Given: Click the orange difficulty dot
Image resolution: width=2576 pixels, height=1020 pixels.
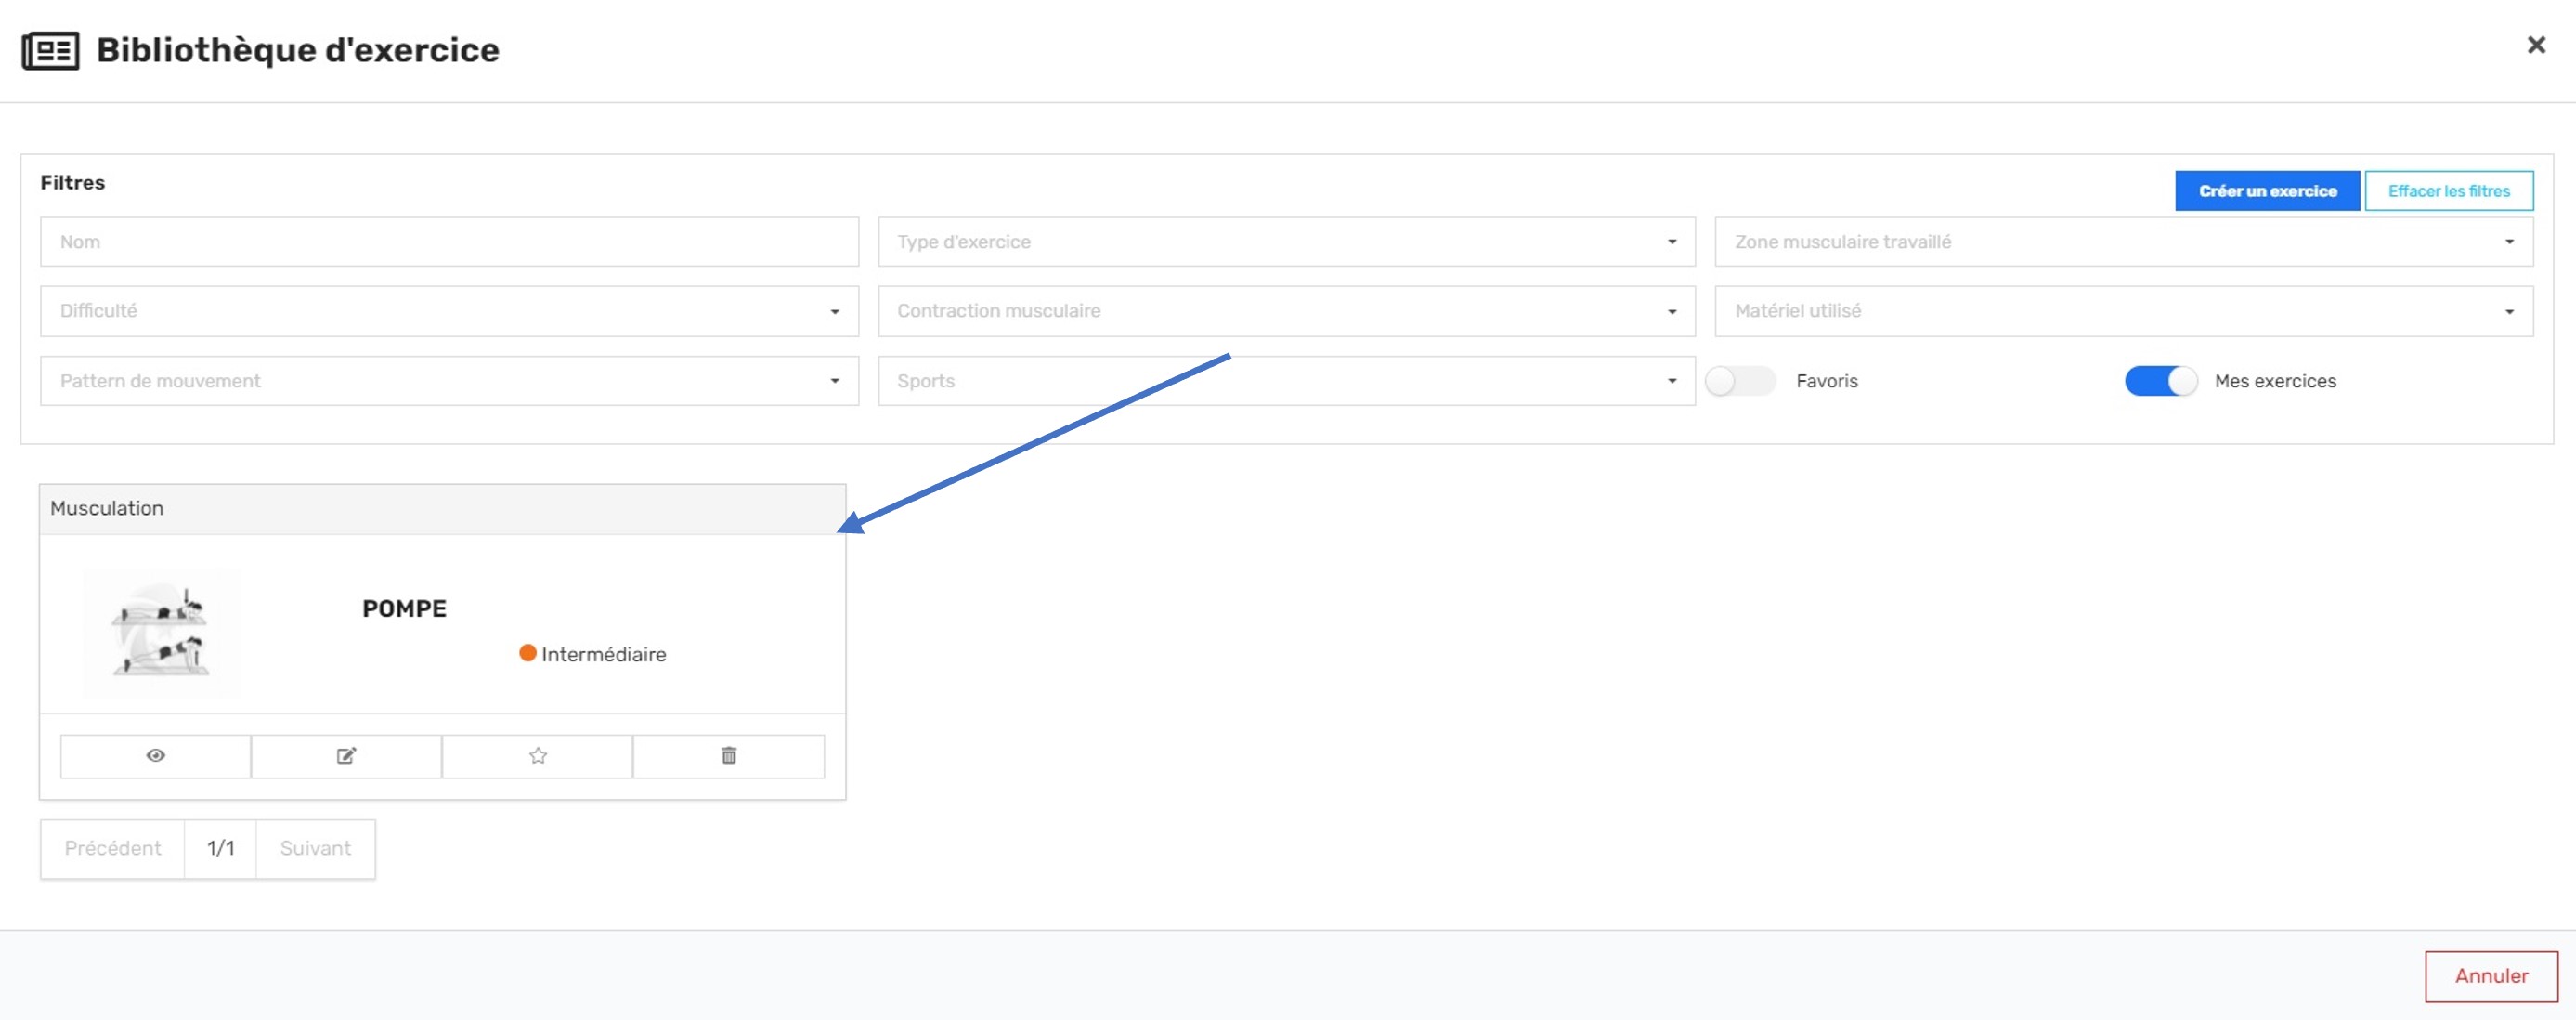Looking at the screenshot, I should coord(528,653).
